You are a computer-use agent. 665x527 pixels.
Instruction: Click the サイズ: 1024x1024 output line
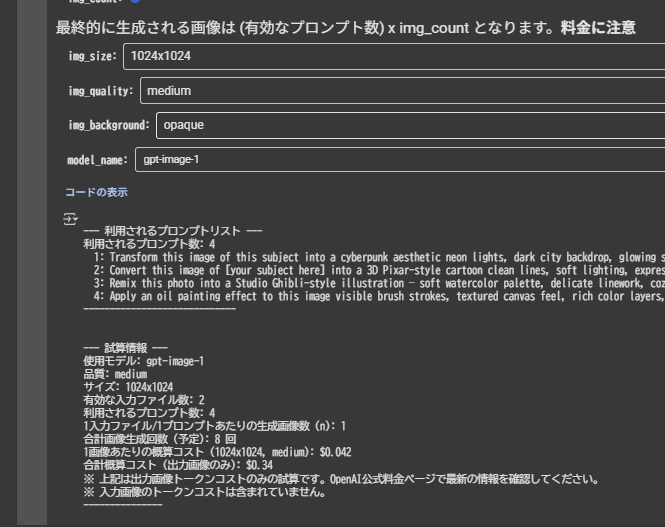click(x=128, y=387)
